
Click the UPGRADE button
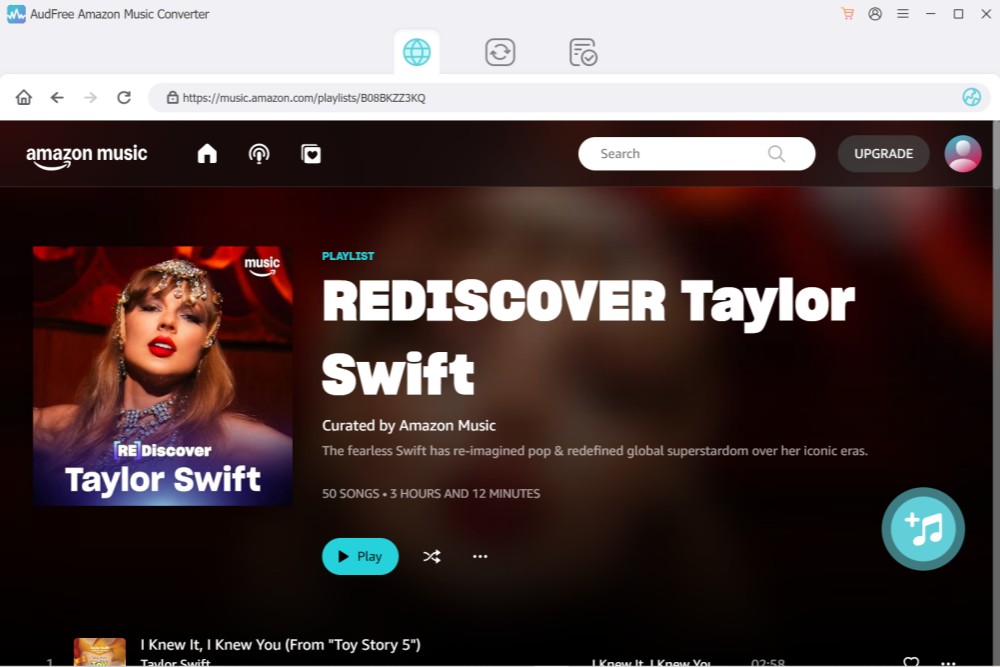[x=883, y=154]
